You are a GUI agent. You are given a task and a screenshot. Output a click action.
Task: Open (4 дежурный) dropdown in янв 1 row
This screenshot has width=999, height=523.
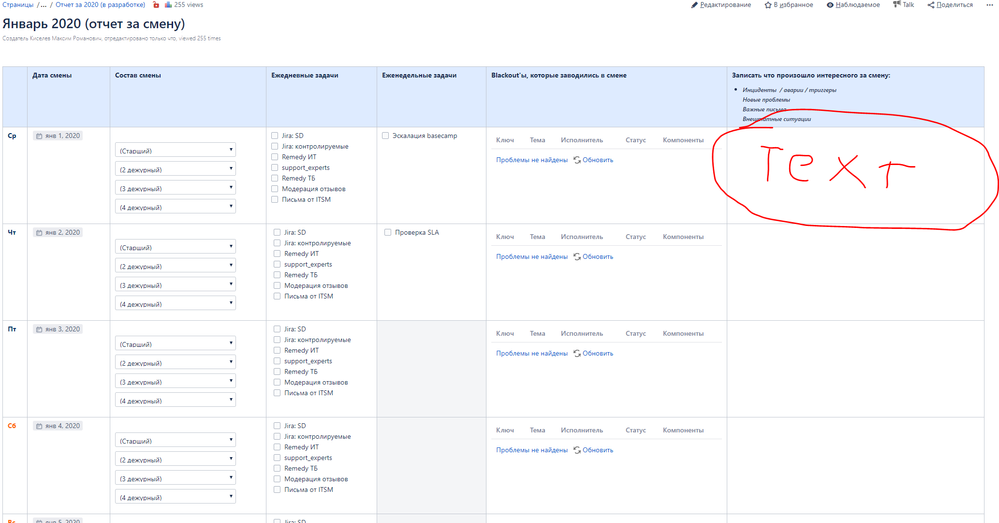pyautogui.click(x=175, y=207)
